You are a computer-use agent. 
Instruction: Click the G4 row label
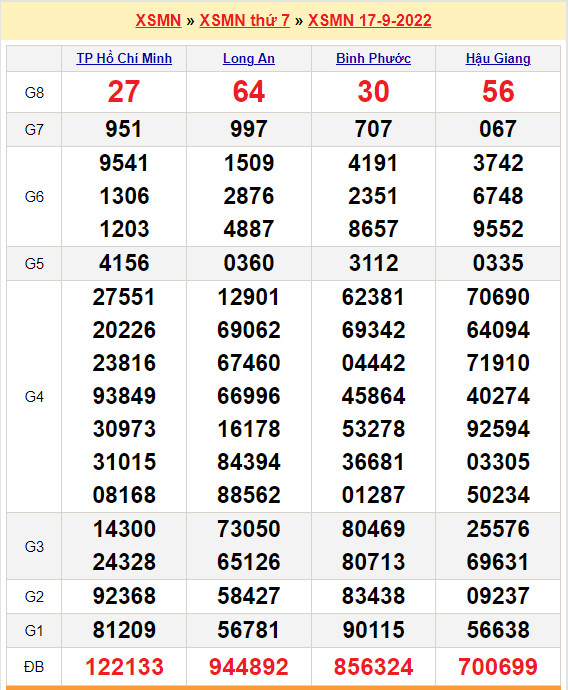(x=34, y=397)
